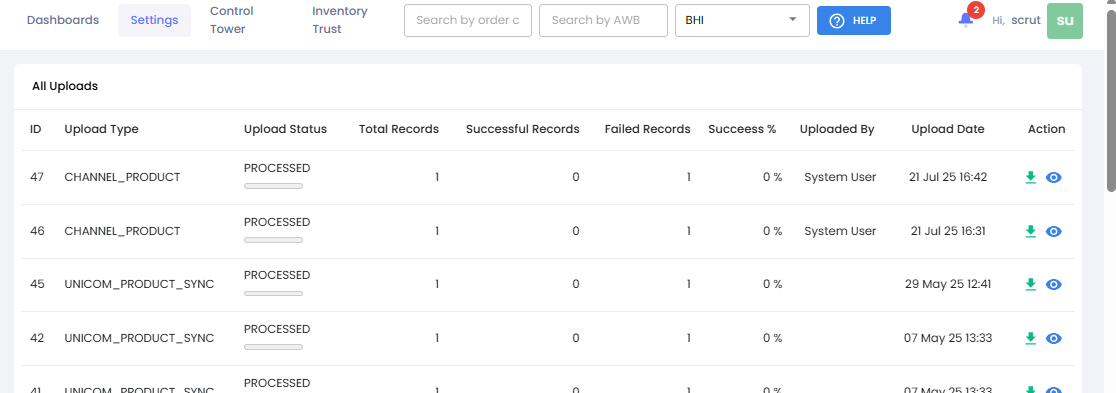
Task: Click the ID column header
Action: 36,129
